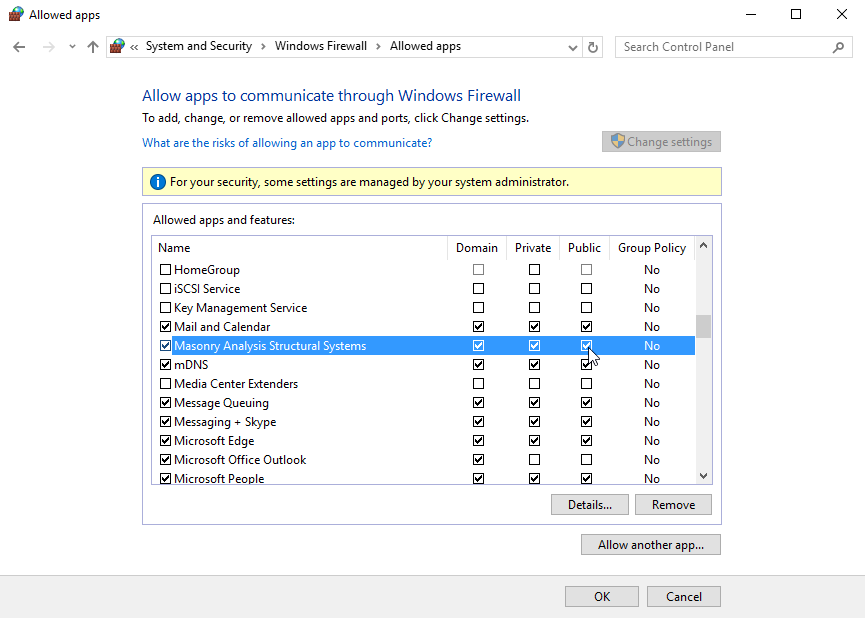Click the Private column header
This screenshot has height=618, width=865.
(533, 248)
